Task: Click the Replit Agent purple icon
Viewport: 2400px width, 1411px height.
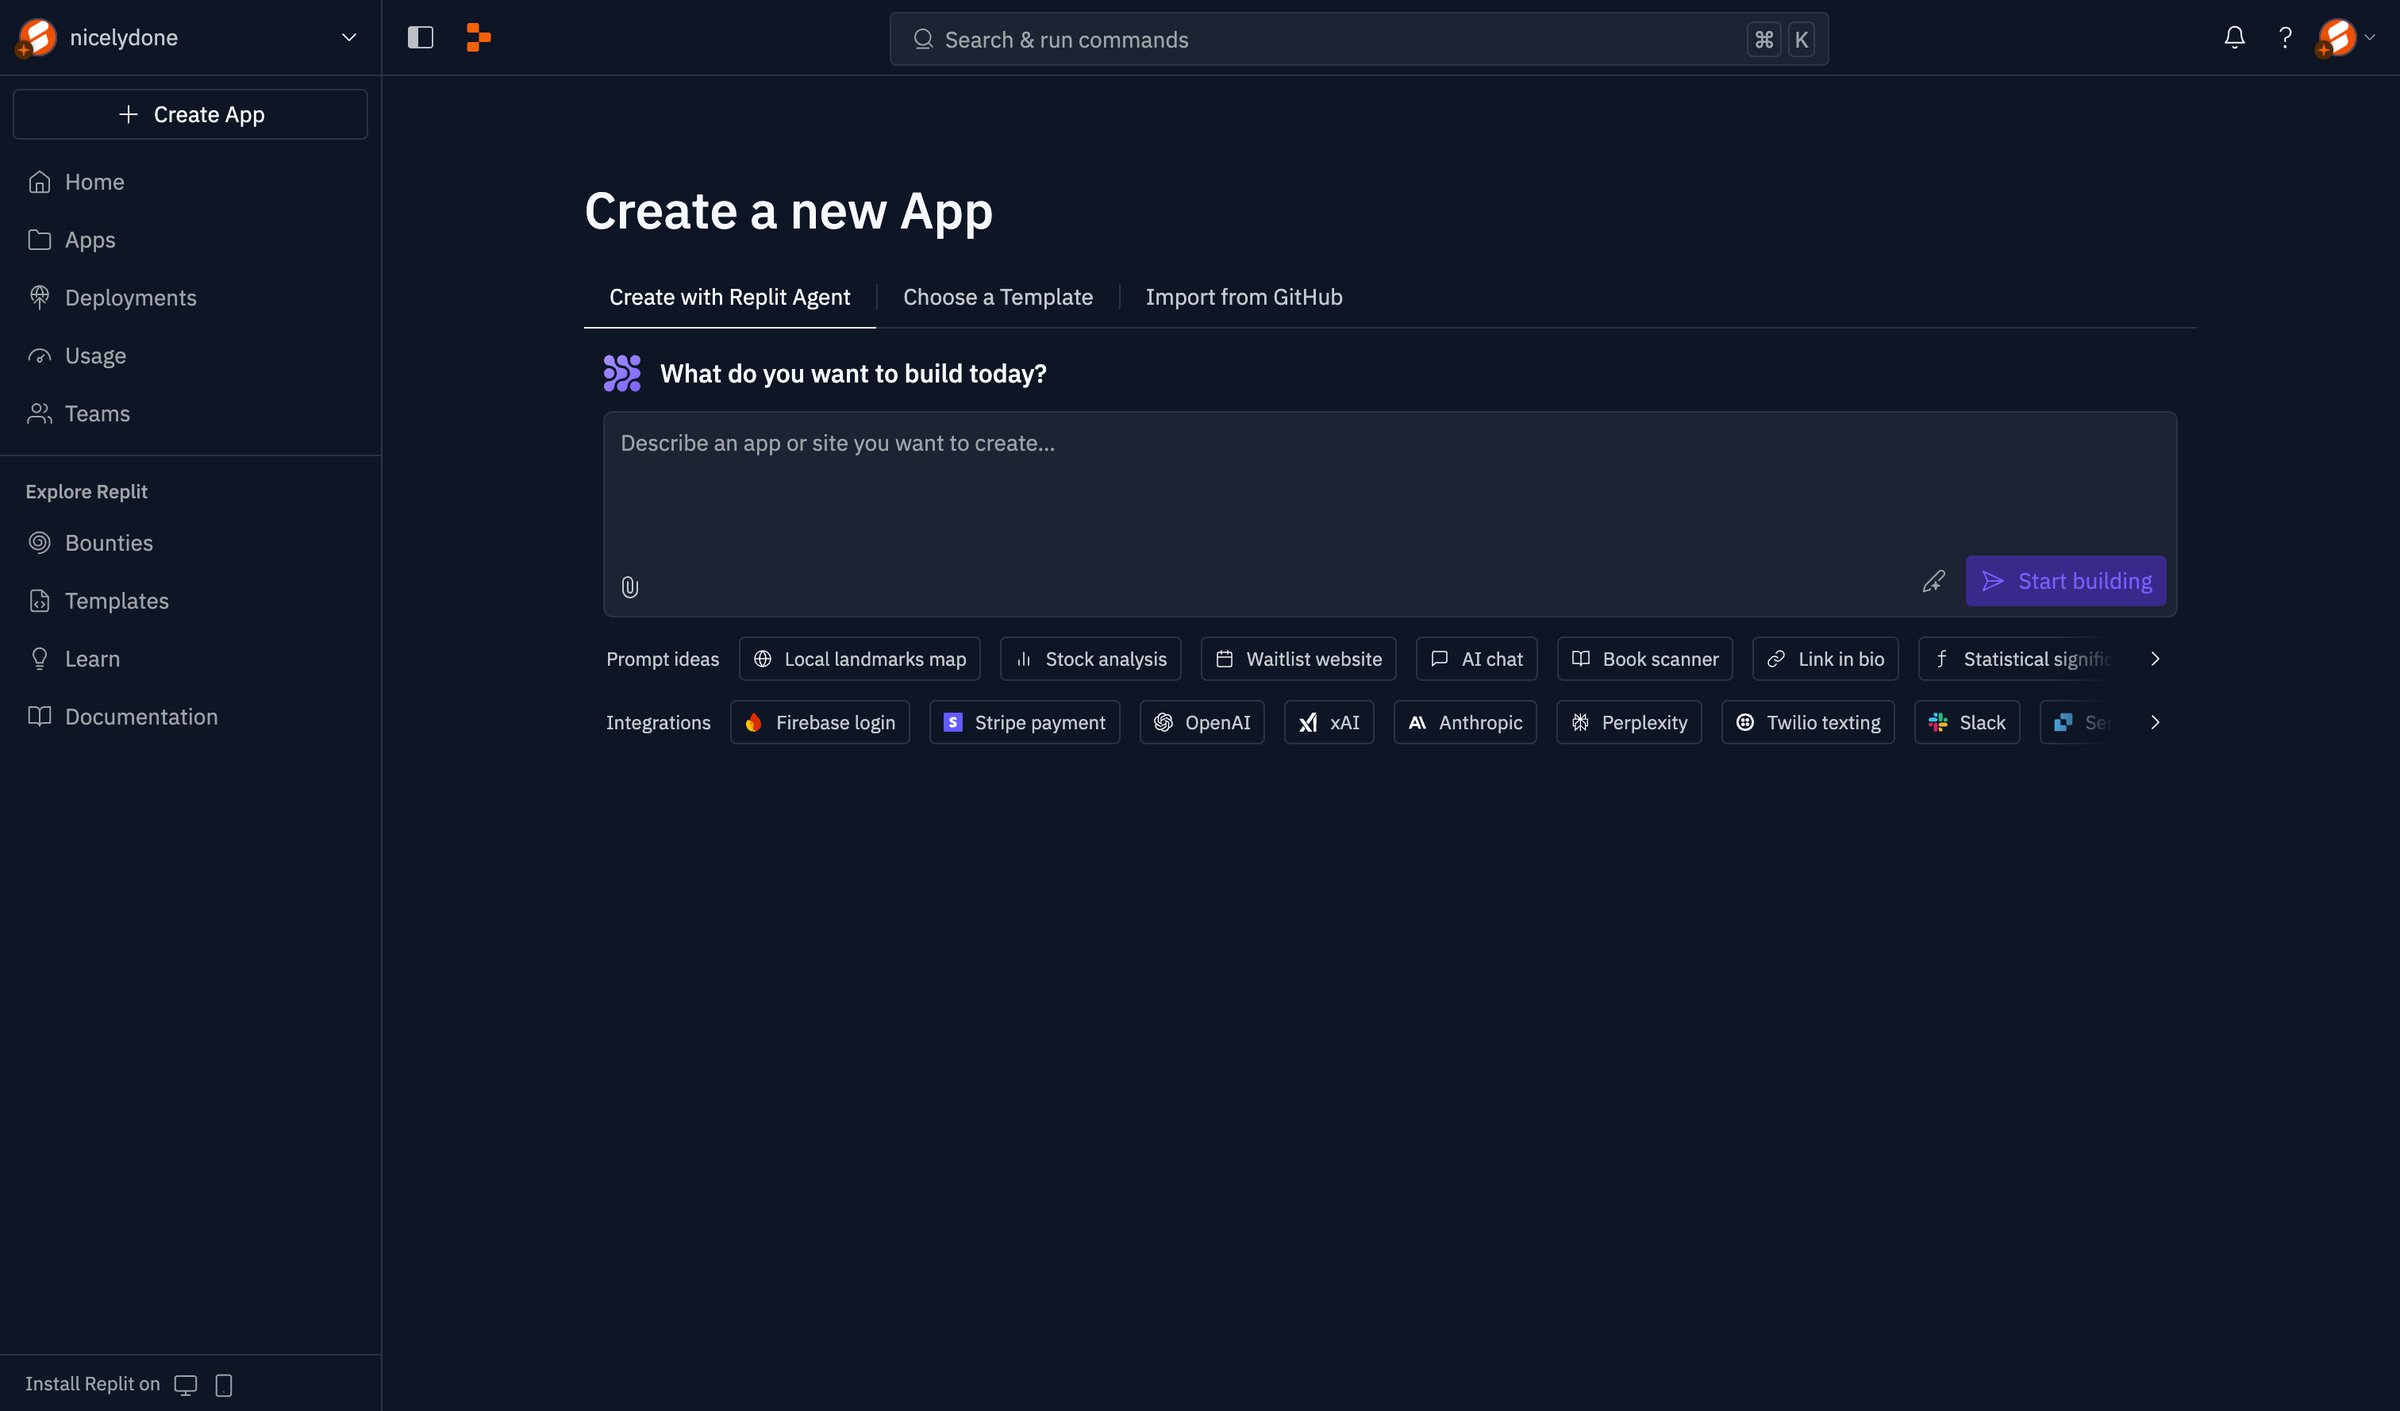Action: pos(622,373)
